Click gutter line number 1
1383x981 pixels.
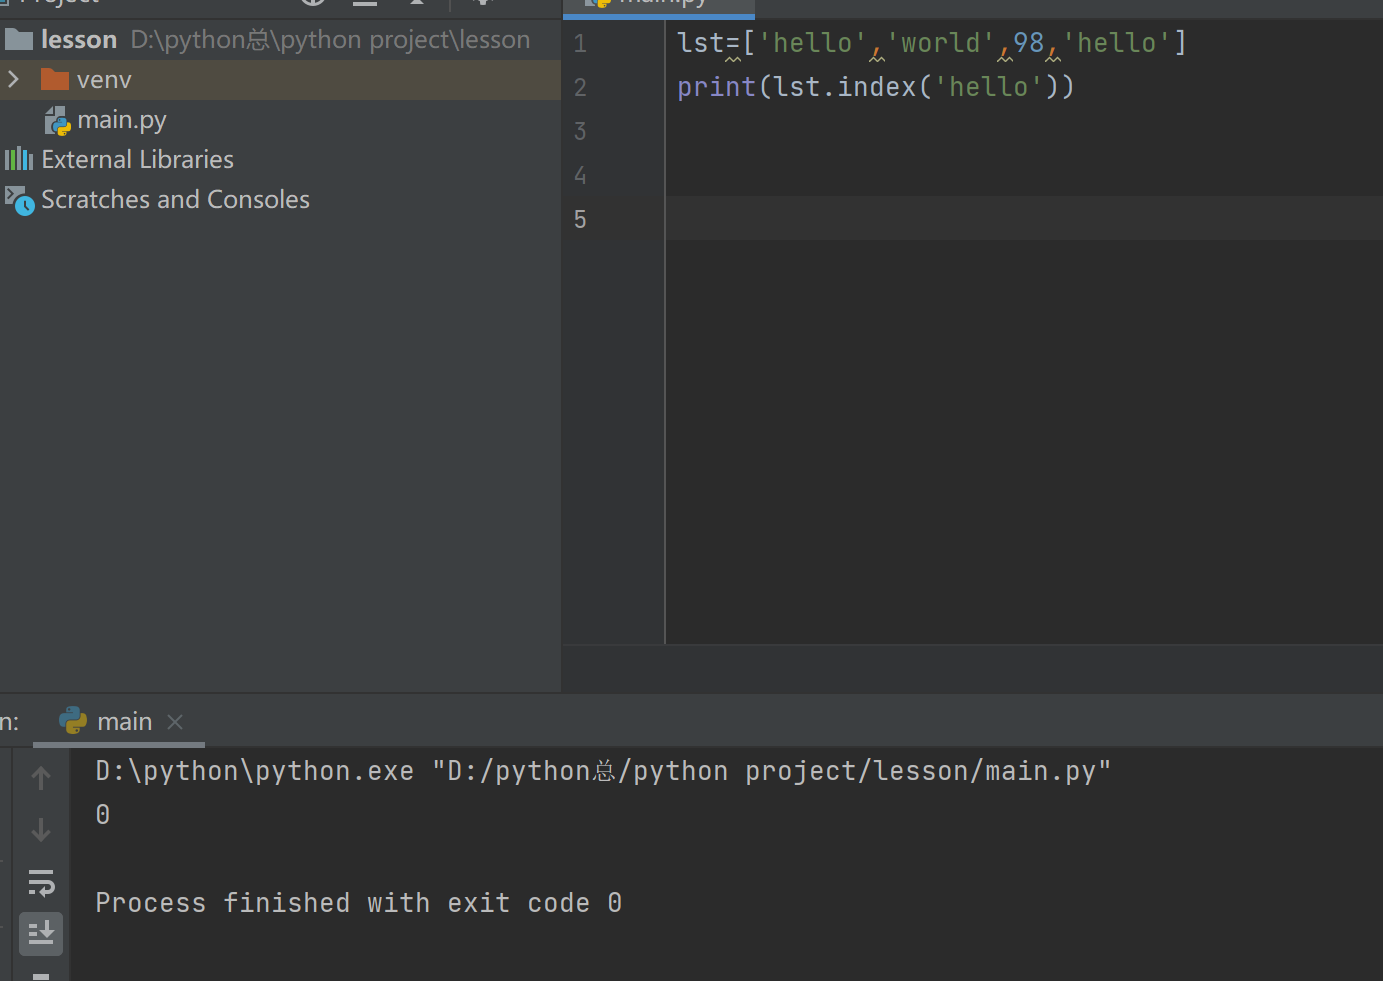tap(580, 44)
